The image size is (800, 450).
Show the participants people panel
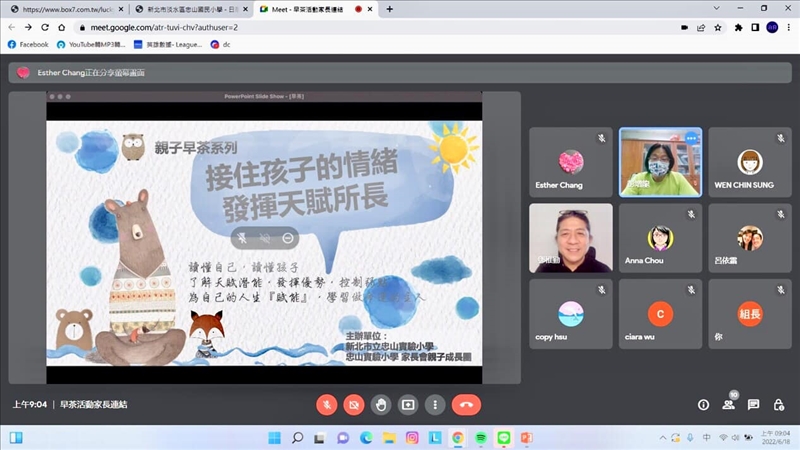(x=728, y=404)
